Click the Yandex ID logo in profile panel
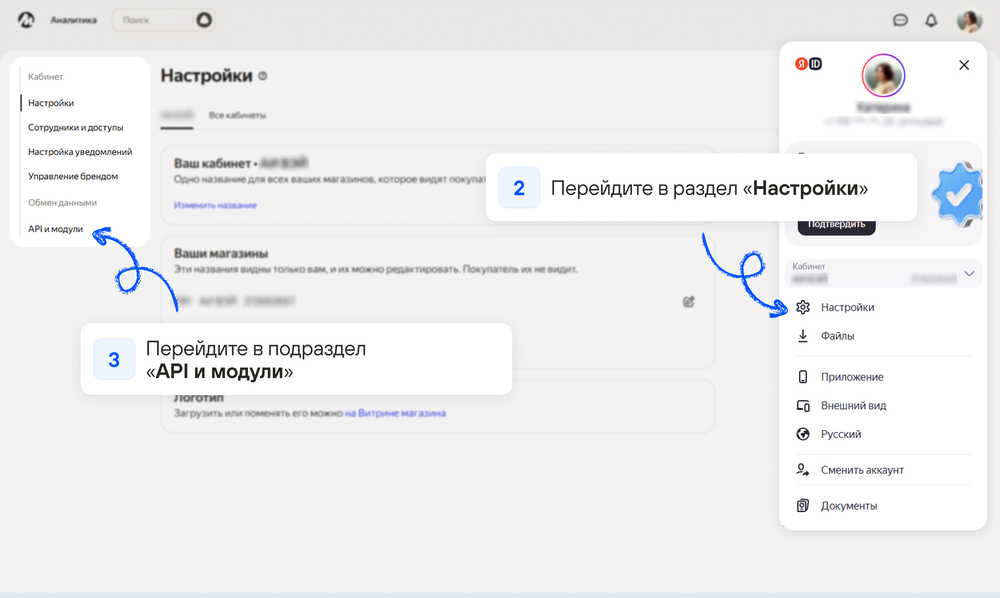Screen dimensions: 1000x598 808,64
